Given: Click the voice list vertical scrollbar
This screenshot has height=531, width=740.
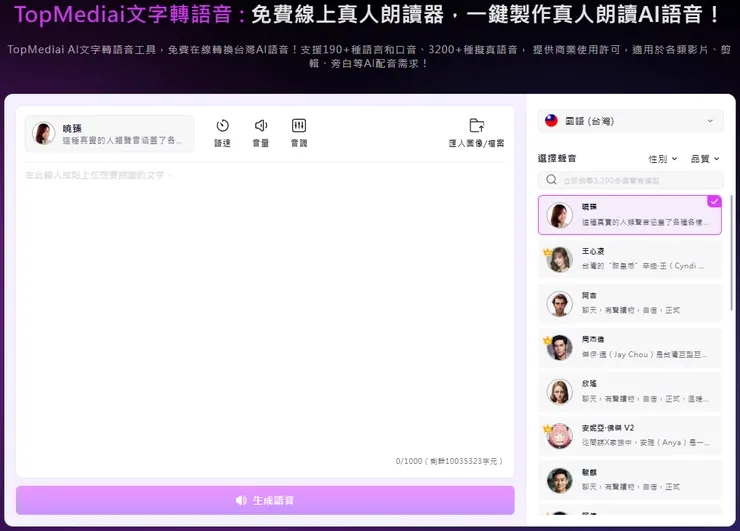Looking at the screenshot, I should click(x=732, y=253).
